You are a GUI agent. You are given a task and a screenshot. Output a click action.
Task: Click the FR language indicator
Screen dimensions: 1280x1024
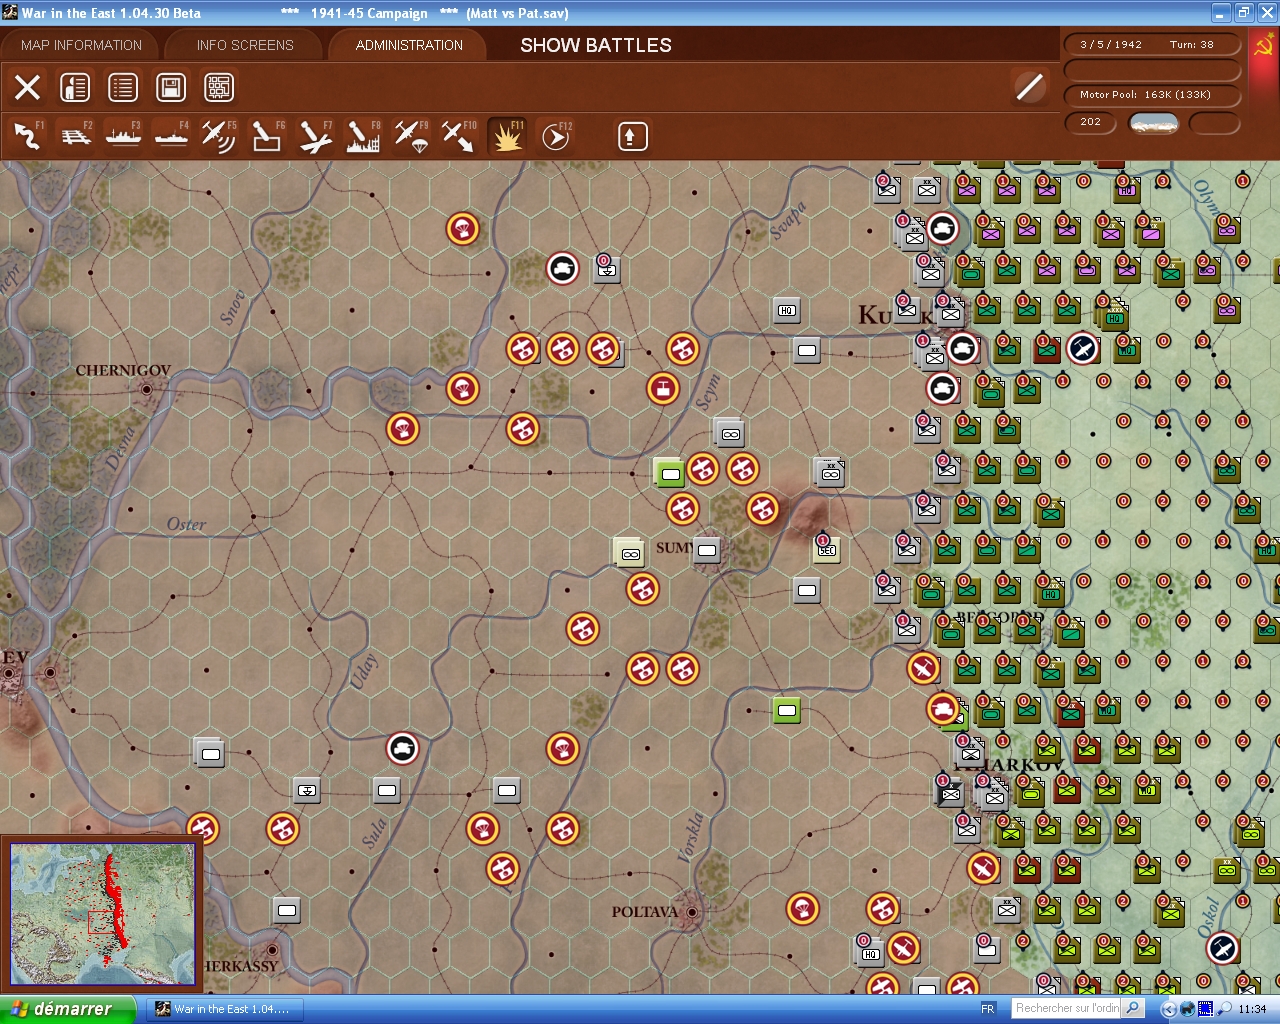[x=988, y=1009]
